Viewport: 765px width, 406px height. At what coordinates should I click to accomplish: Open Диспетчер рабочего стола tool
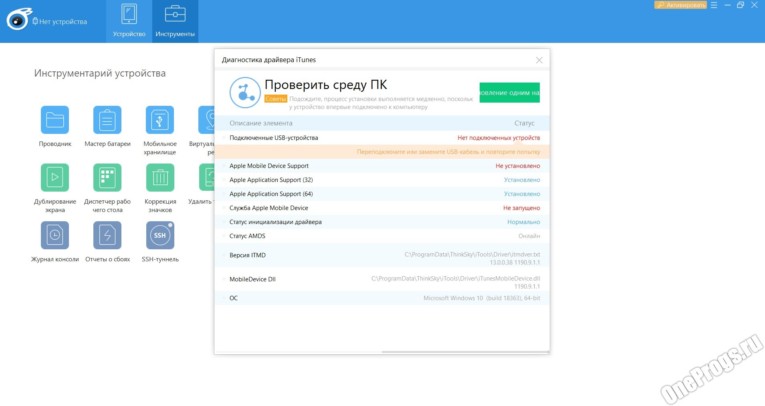coord(107,178)
